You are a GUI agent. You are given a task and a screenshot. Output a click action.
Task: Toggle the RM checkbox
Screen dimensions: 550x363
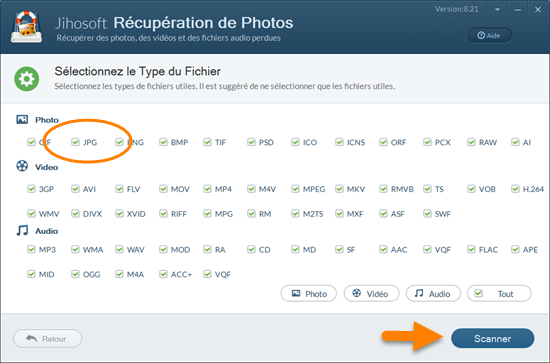tap(251, 214)
